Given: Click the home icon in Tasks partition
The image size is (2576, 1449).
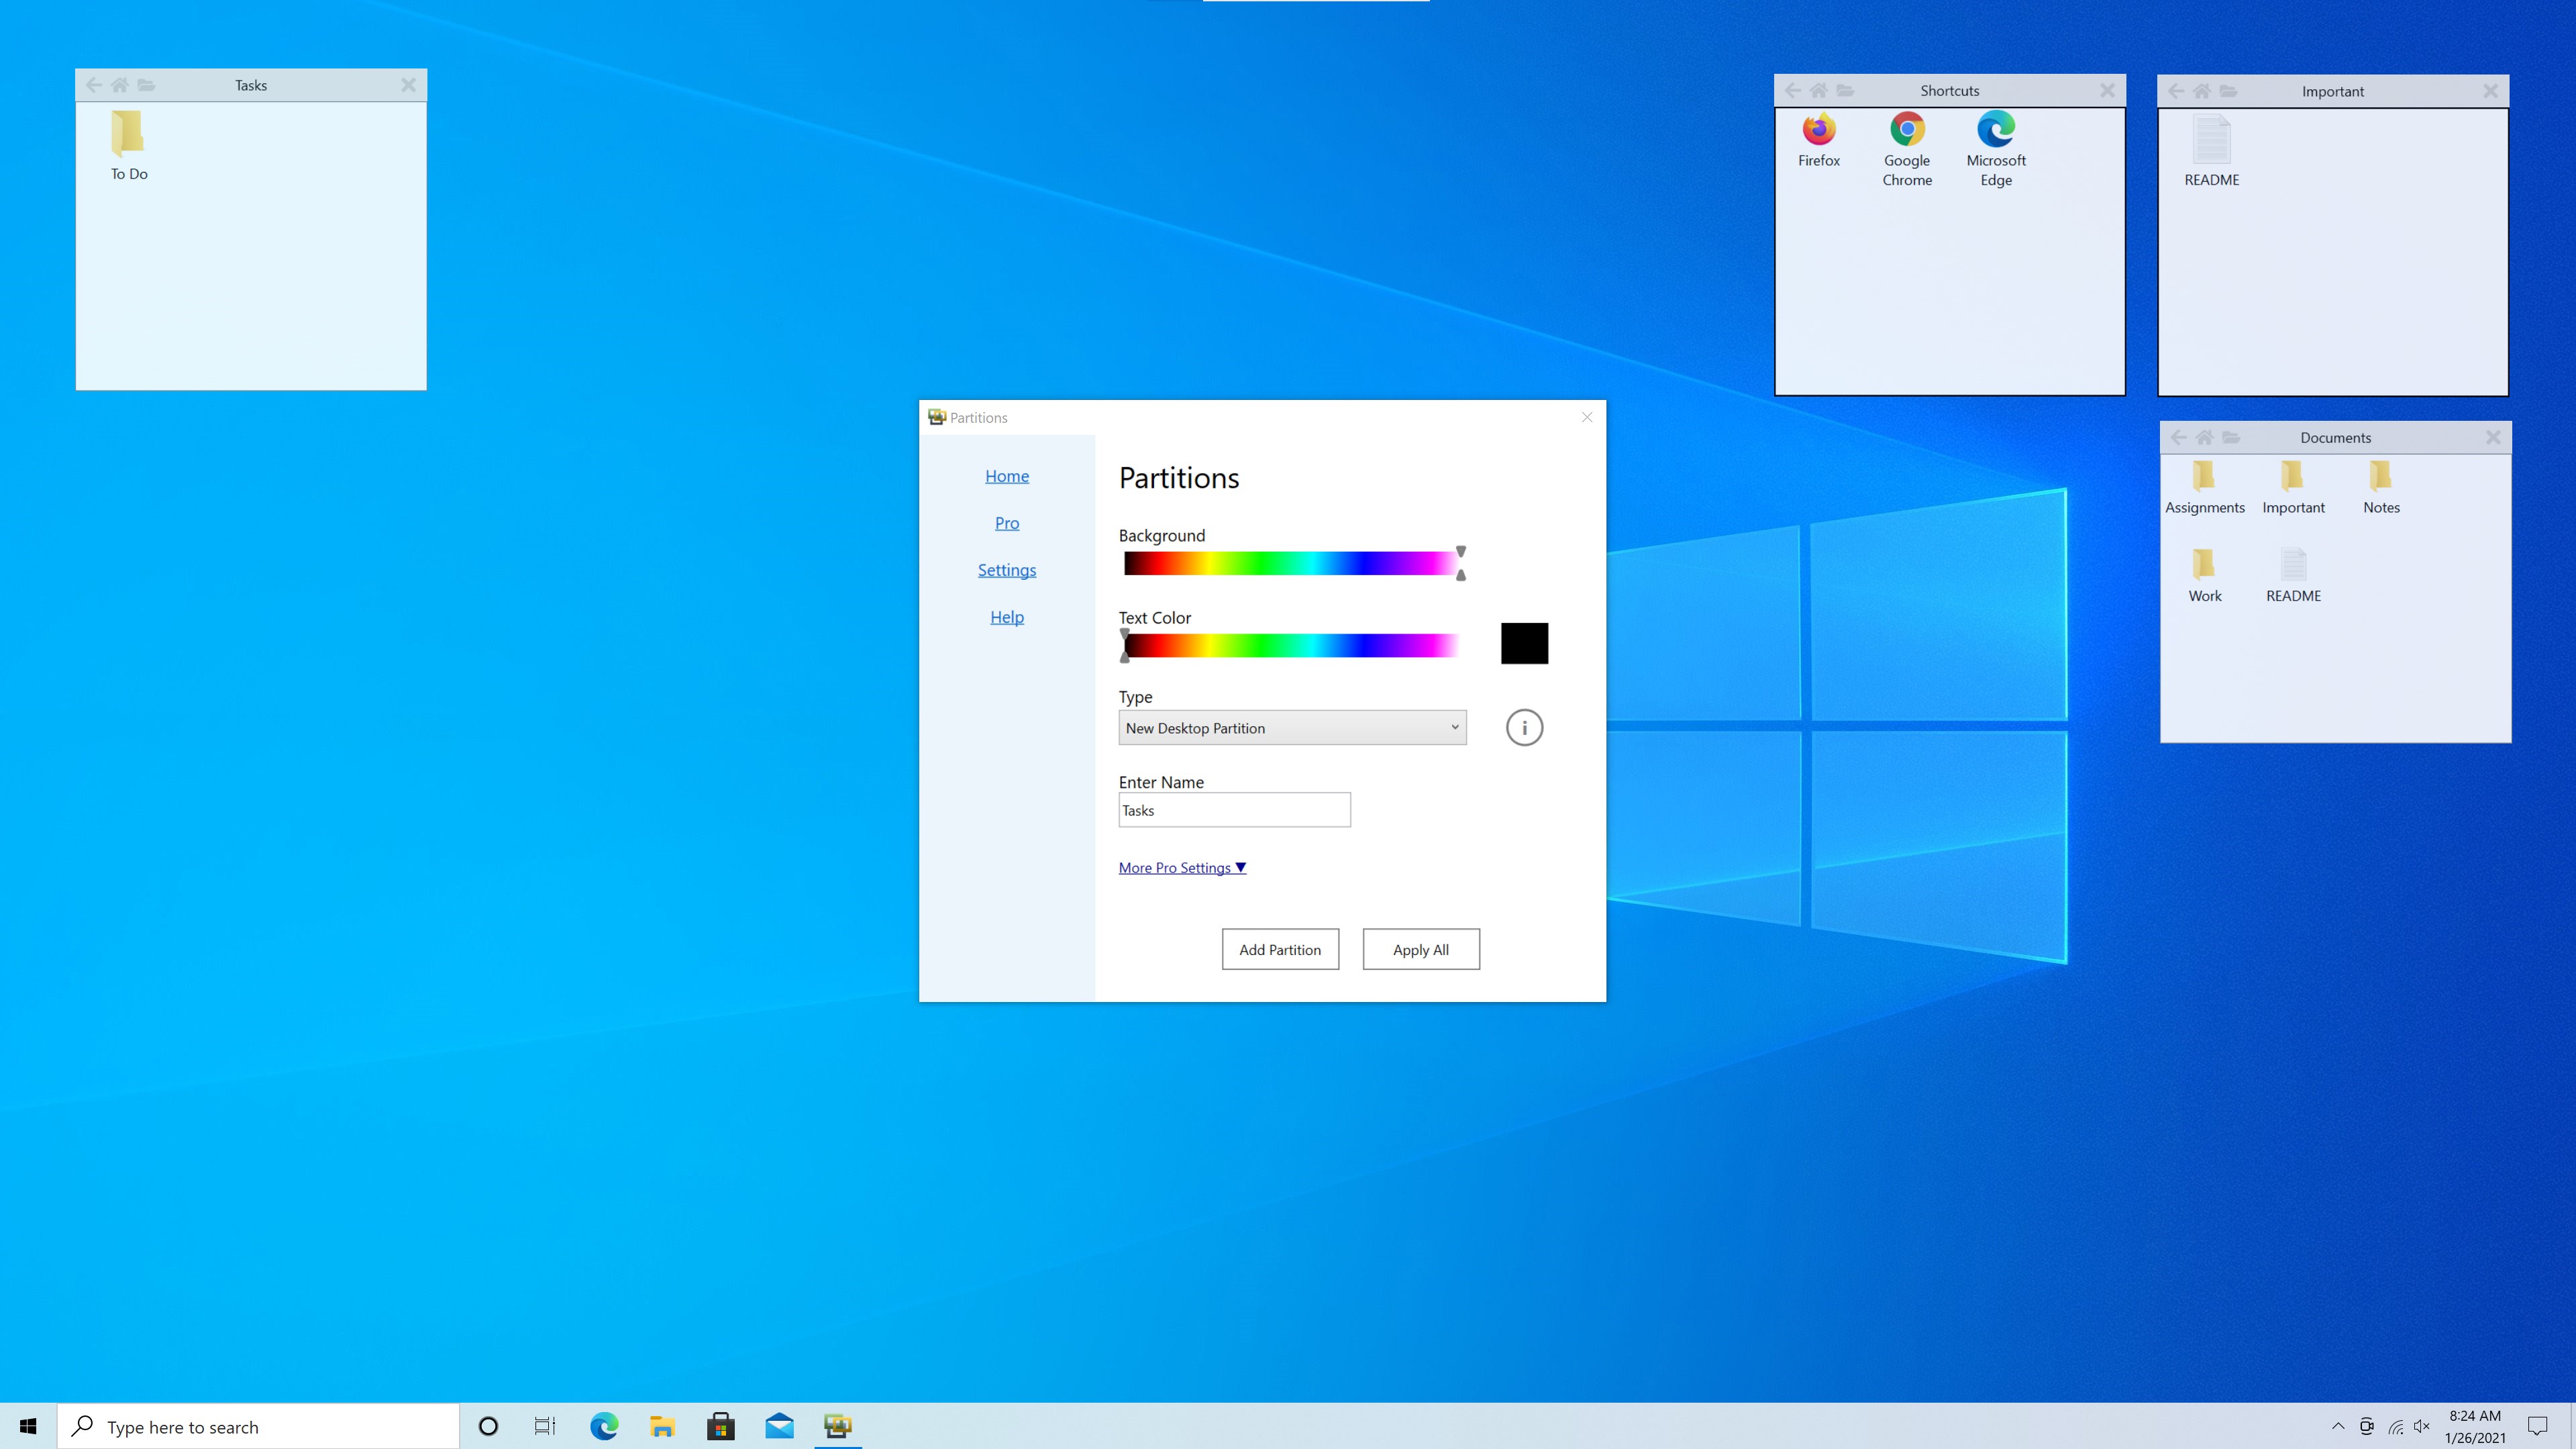Looking at the screenshot, I should [x=120, y=85].
